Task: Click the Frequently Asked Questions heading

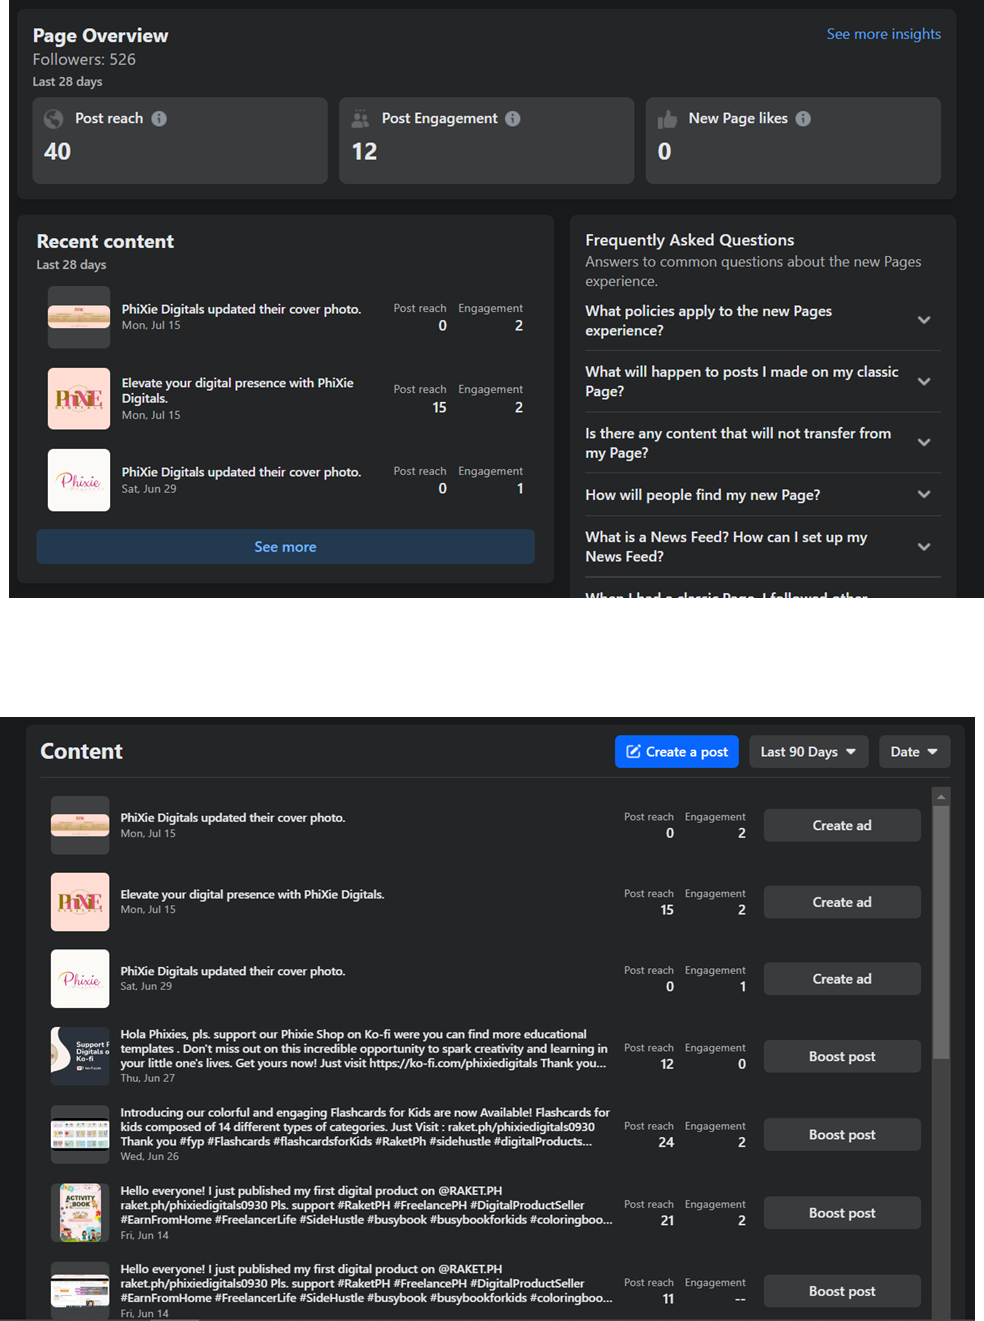Action: (x=689, y=240)
